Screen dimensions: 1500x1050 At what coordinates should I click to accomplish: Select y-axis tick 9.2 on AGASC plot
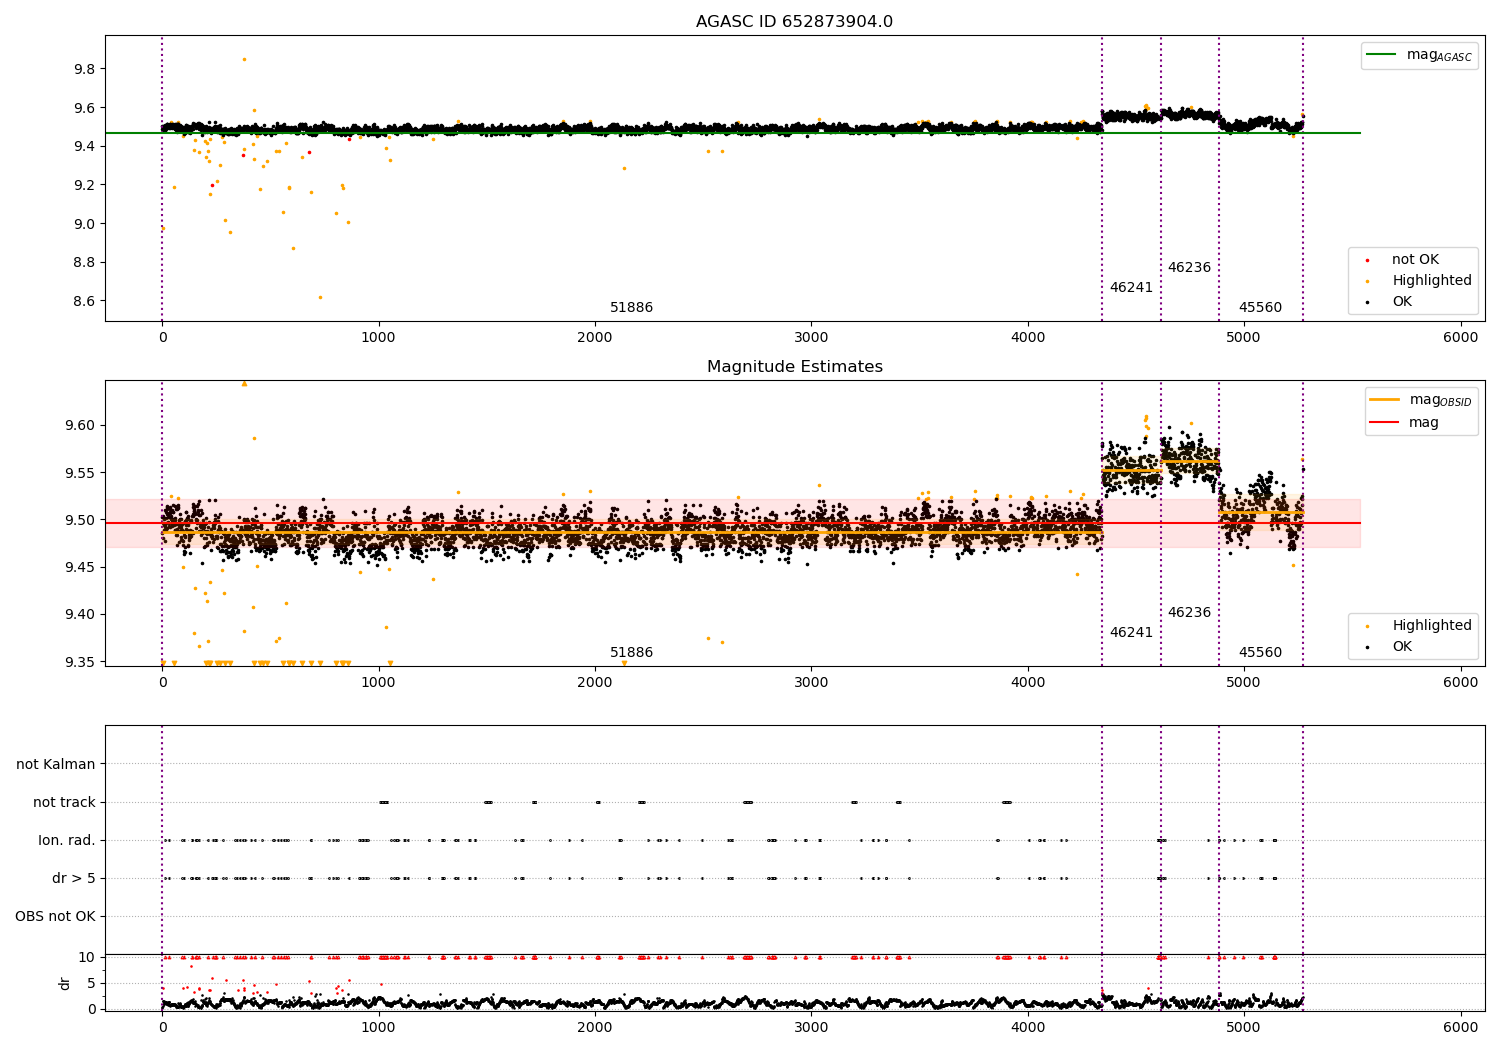pos(84,185)
